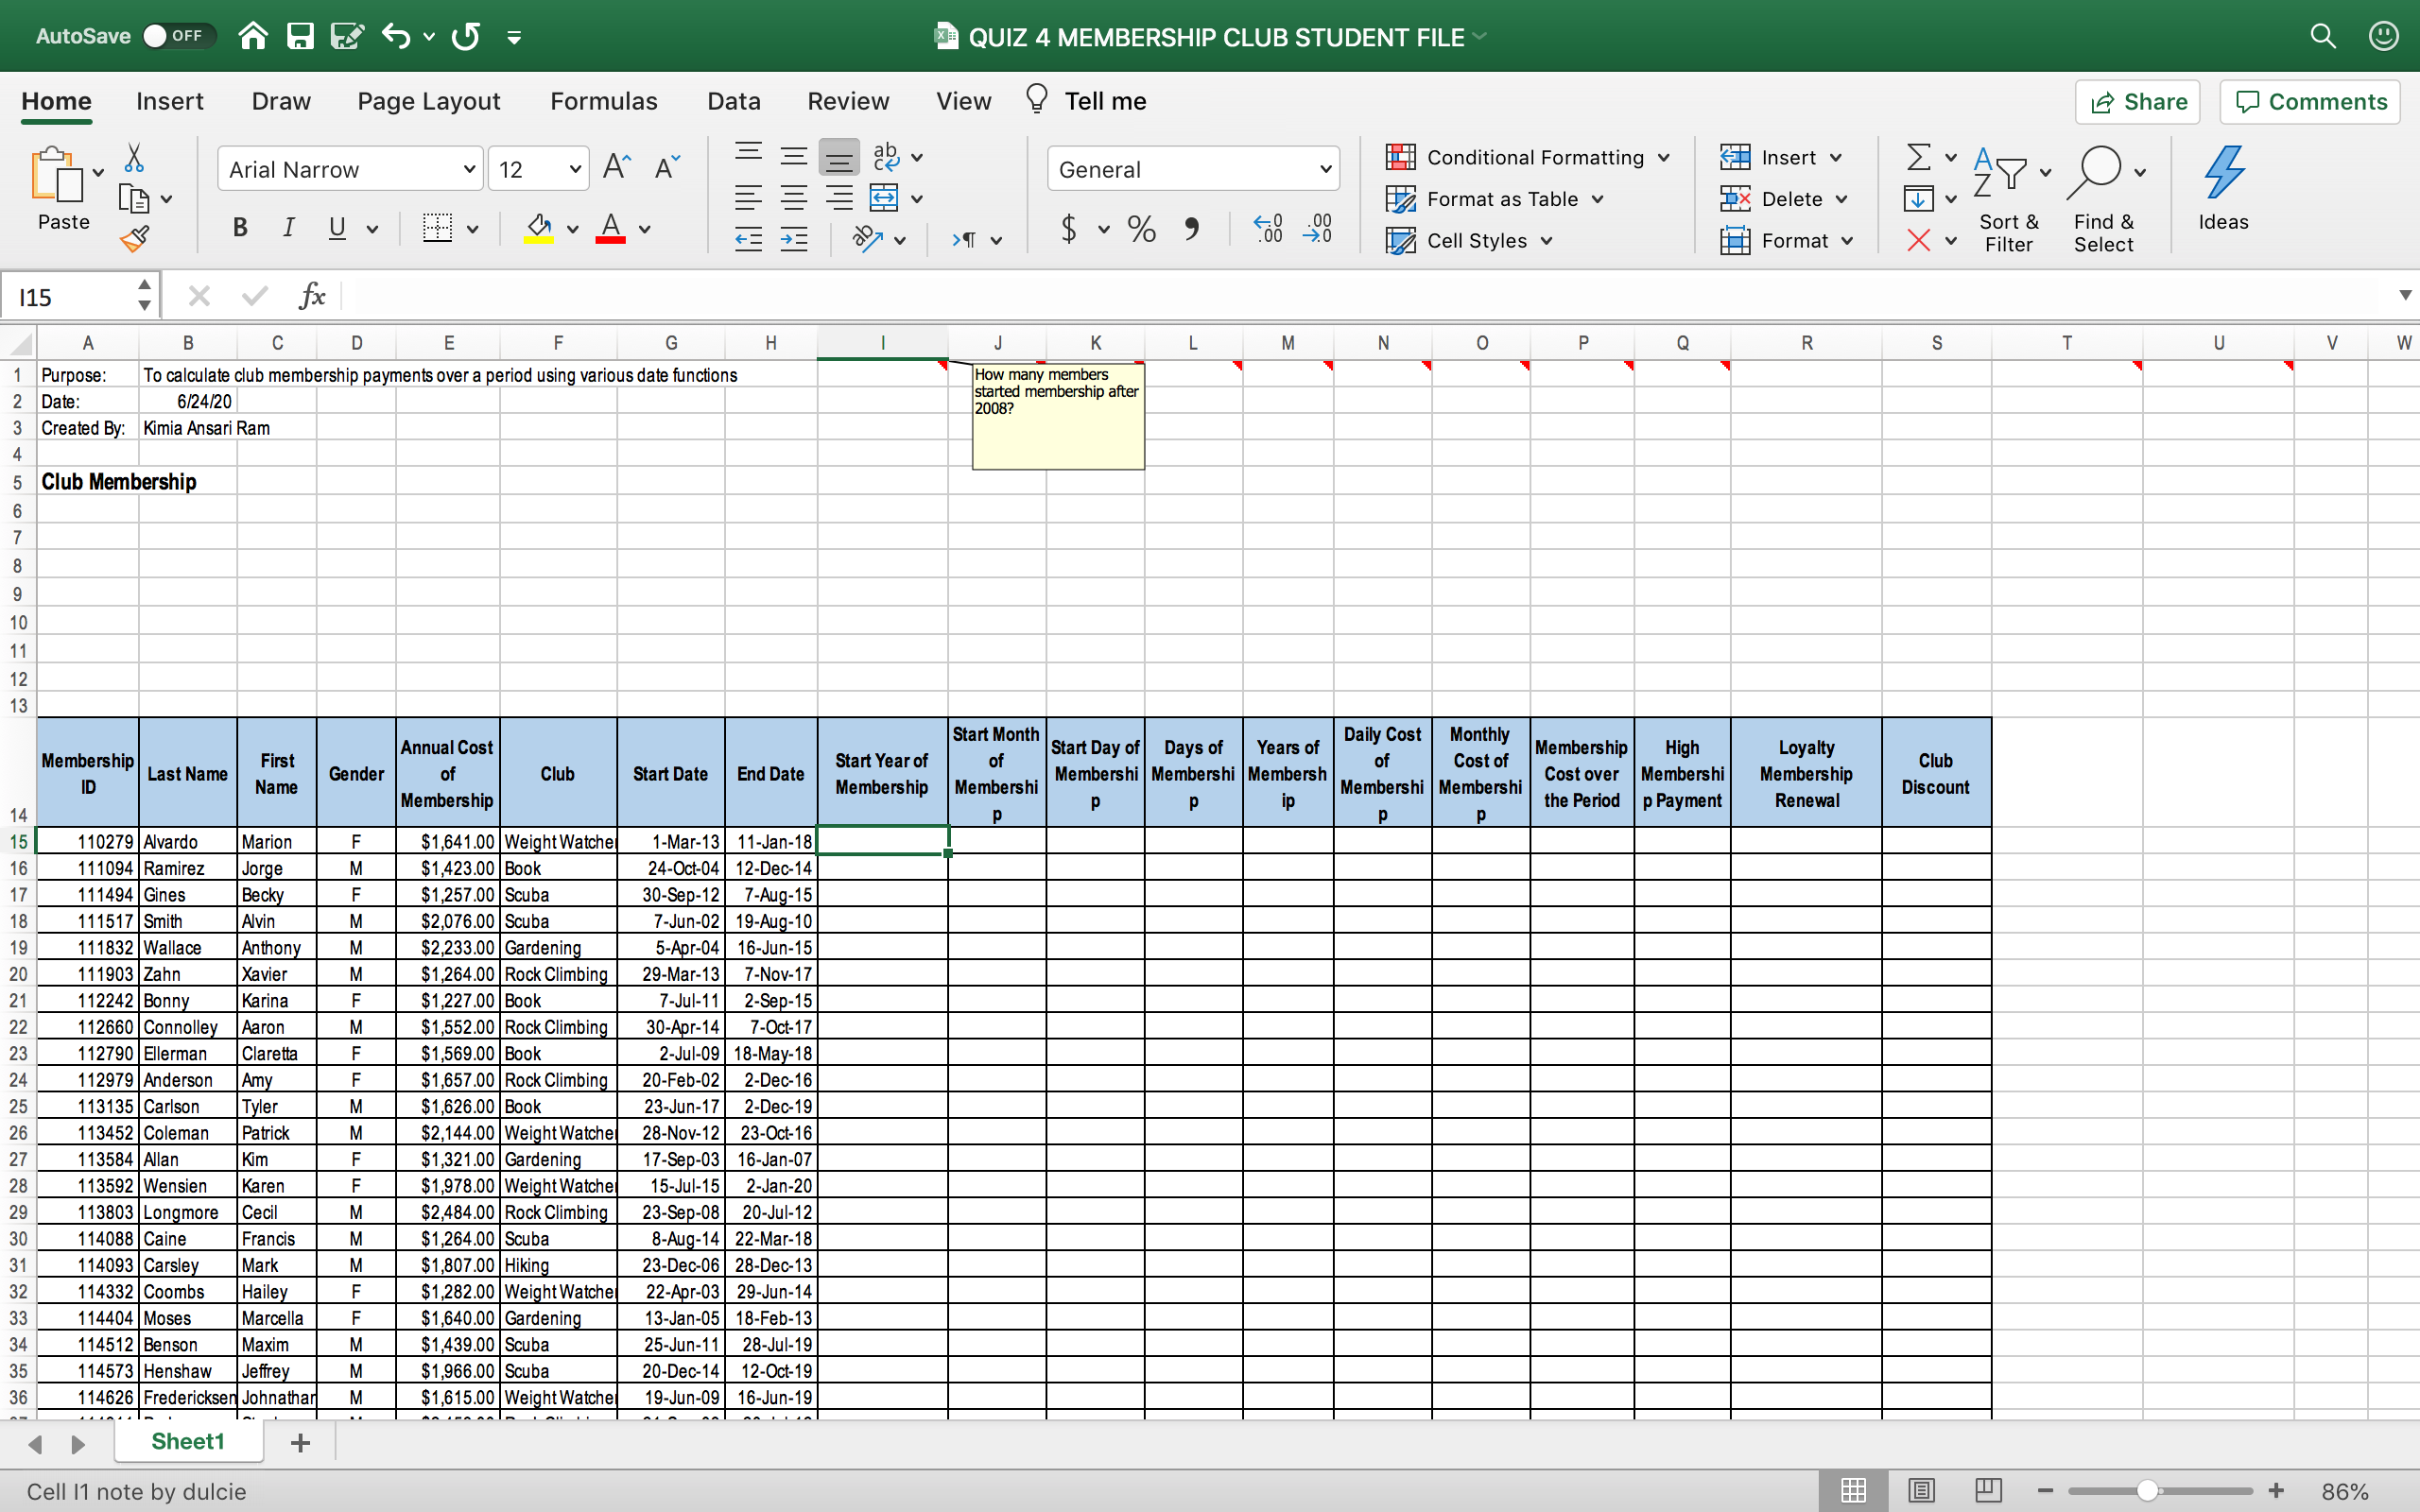Open the Review ribbon tab
Image resolution: width=2420 pixels, height=1512 pixels.
pos(848,100)
